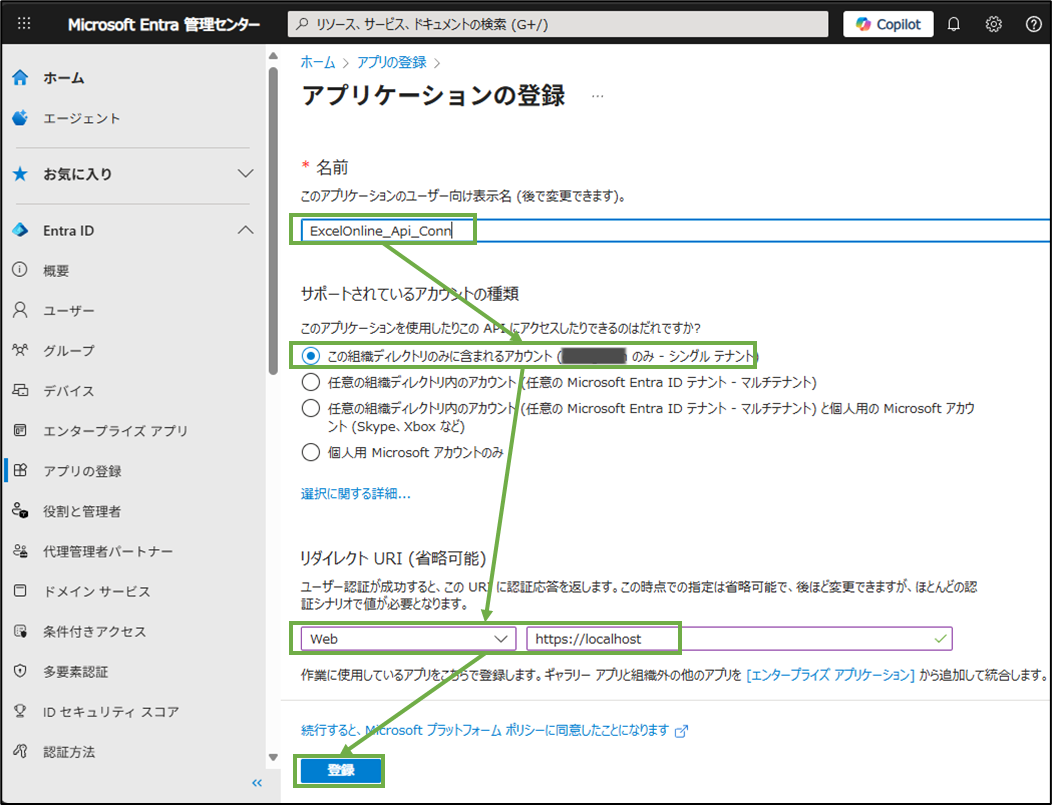Click sidebar scrollbar up arrow
The image size is (1052, 805).
click(273, 56)
